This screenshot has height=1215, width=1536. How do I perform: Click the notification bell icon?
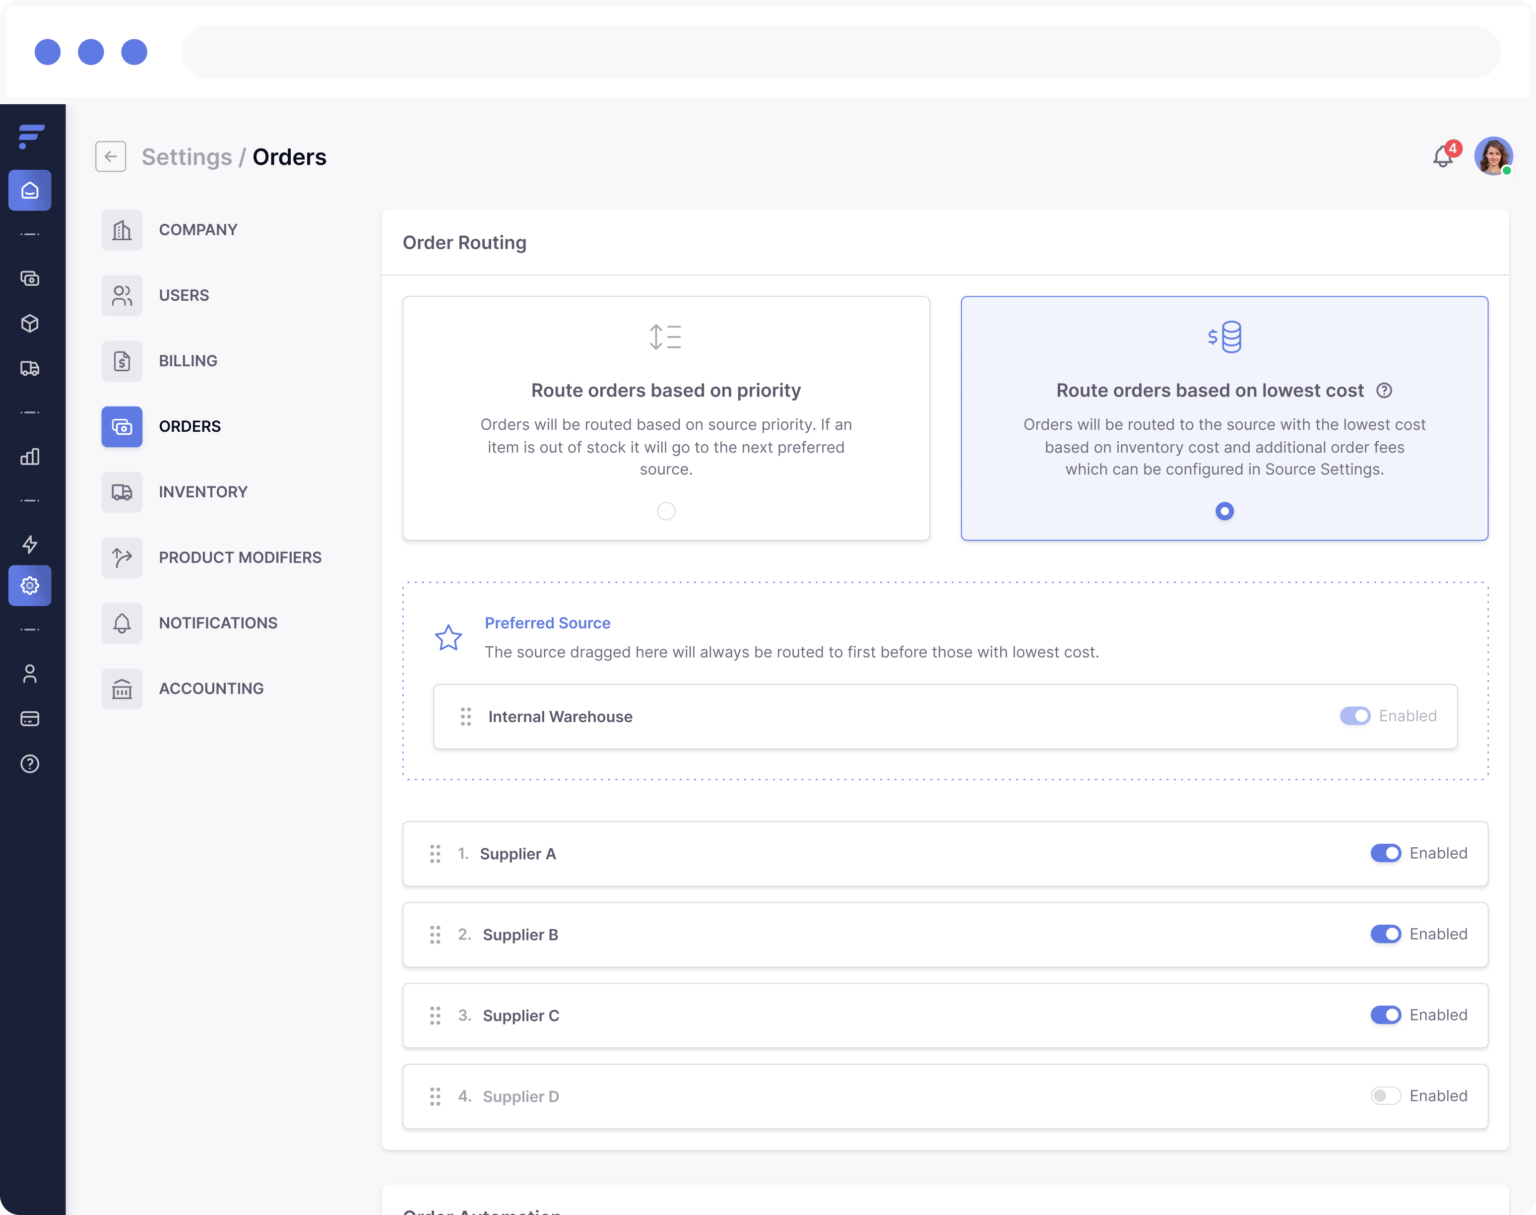coord(1442,157)
